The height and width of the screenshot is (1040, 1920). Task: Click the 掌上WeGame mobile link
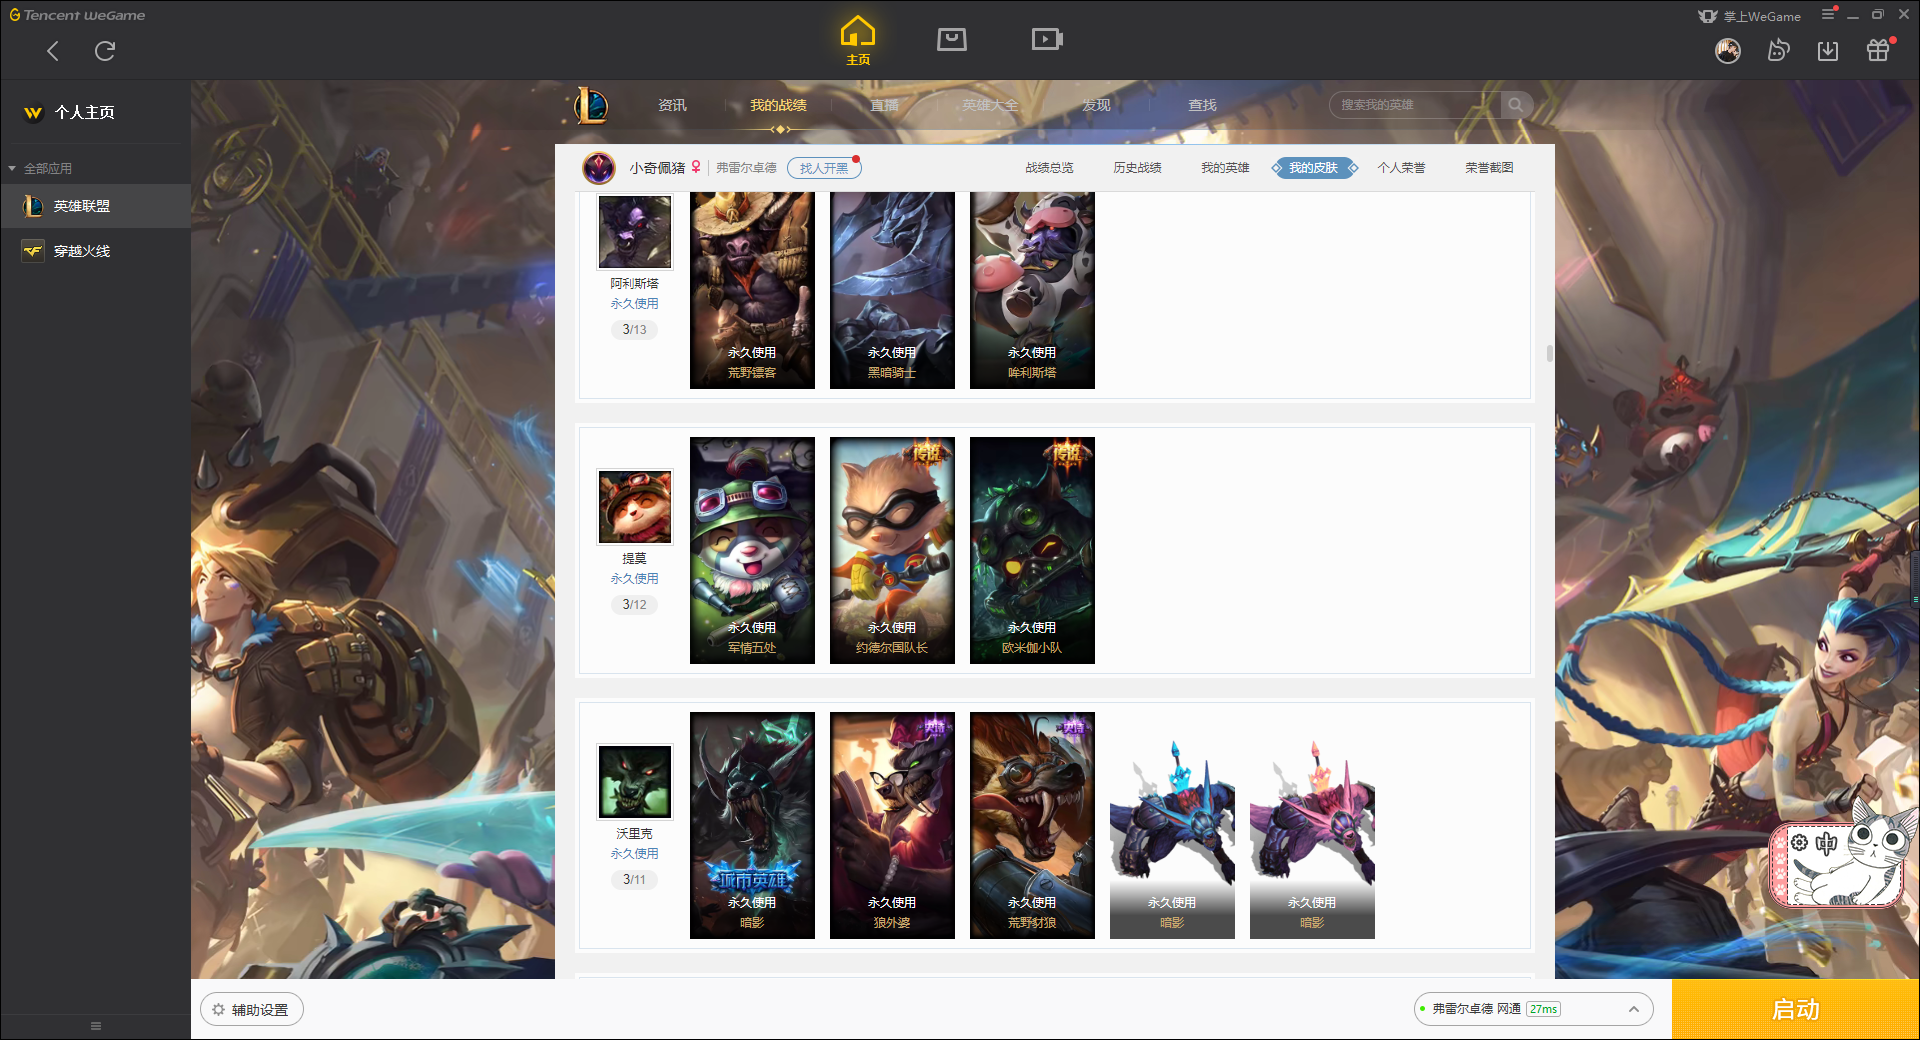tap(1749, 16)
